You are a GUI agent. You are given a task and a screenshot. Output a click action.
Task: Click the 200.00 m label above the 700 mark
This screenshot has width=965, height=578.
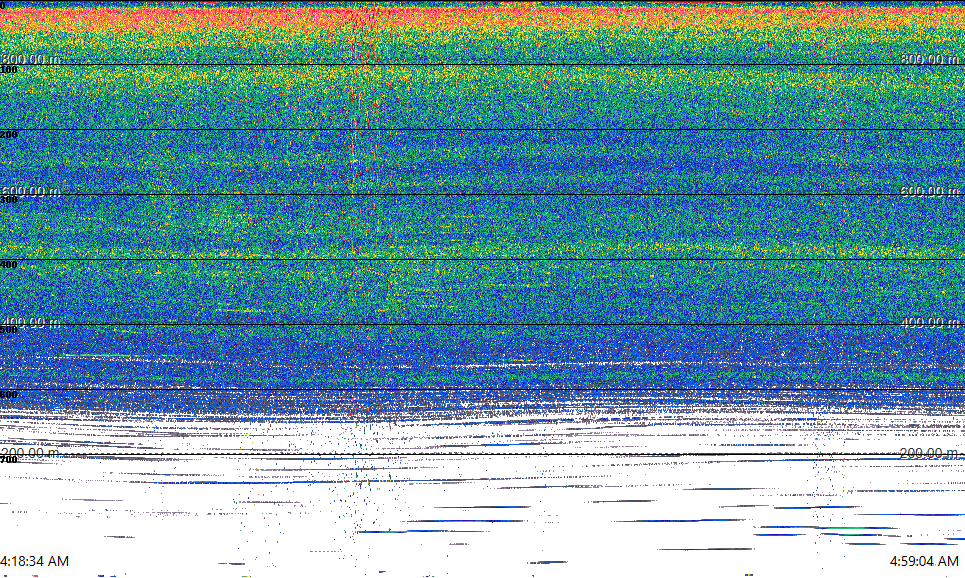pyautogui.click(x=31, y=452)
